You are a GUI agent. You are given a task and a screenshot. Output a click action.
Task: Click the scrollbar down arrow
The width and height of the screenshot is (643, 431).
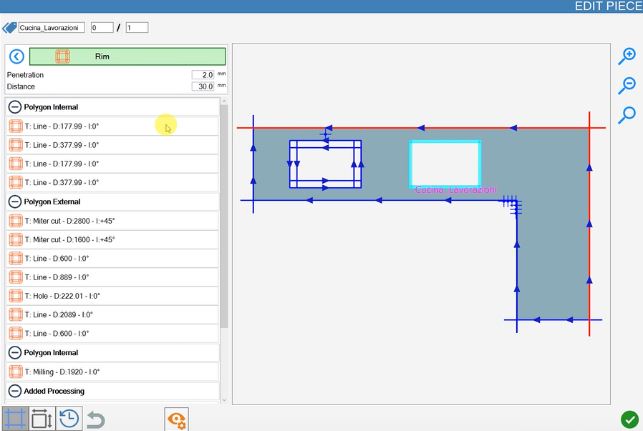tap(224, 400)
